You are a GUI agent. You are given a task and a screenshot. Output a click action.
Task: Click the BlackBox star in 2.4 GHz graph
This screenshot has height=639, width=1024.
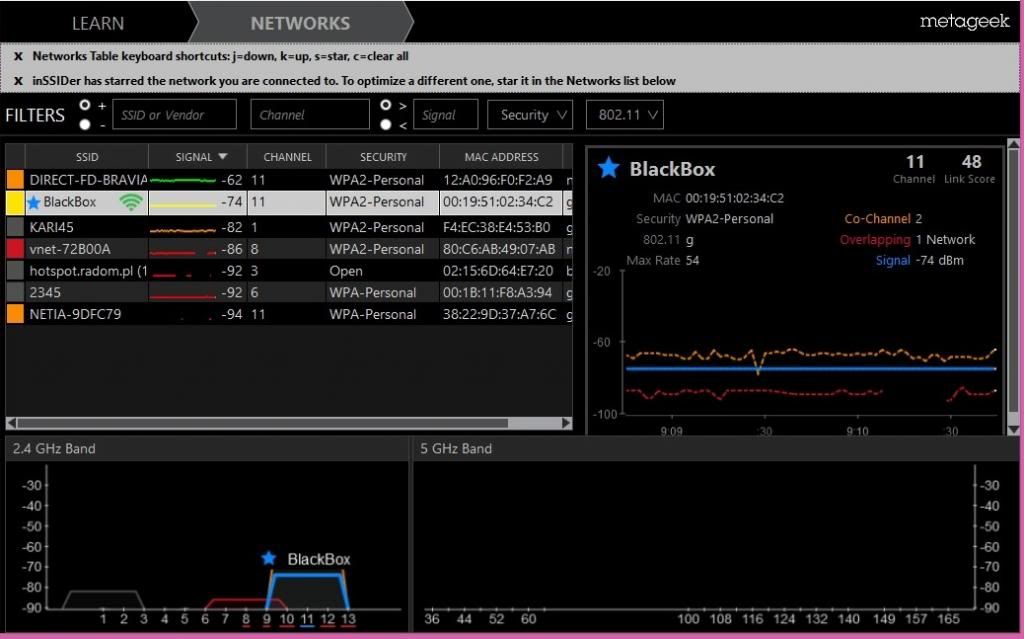pos(268,558)
